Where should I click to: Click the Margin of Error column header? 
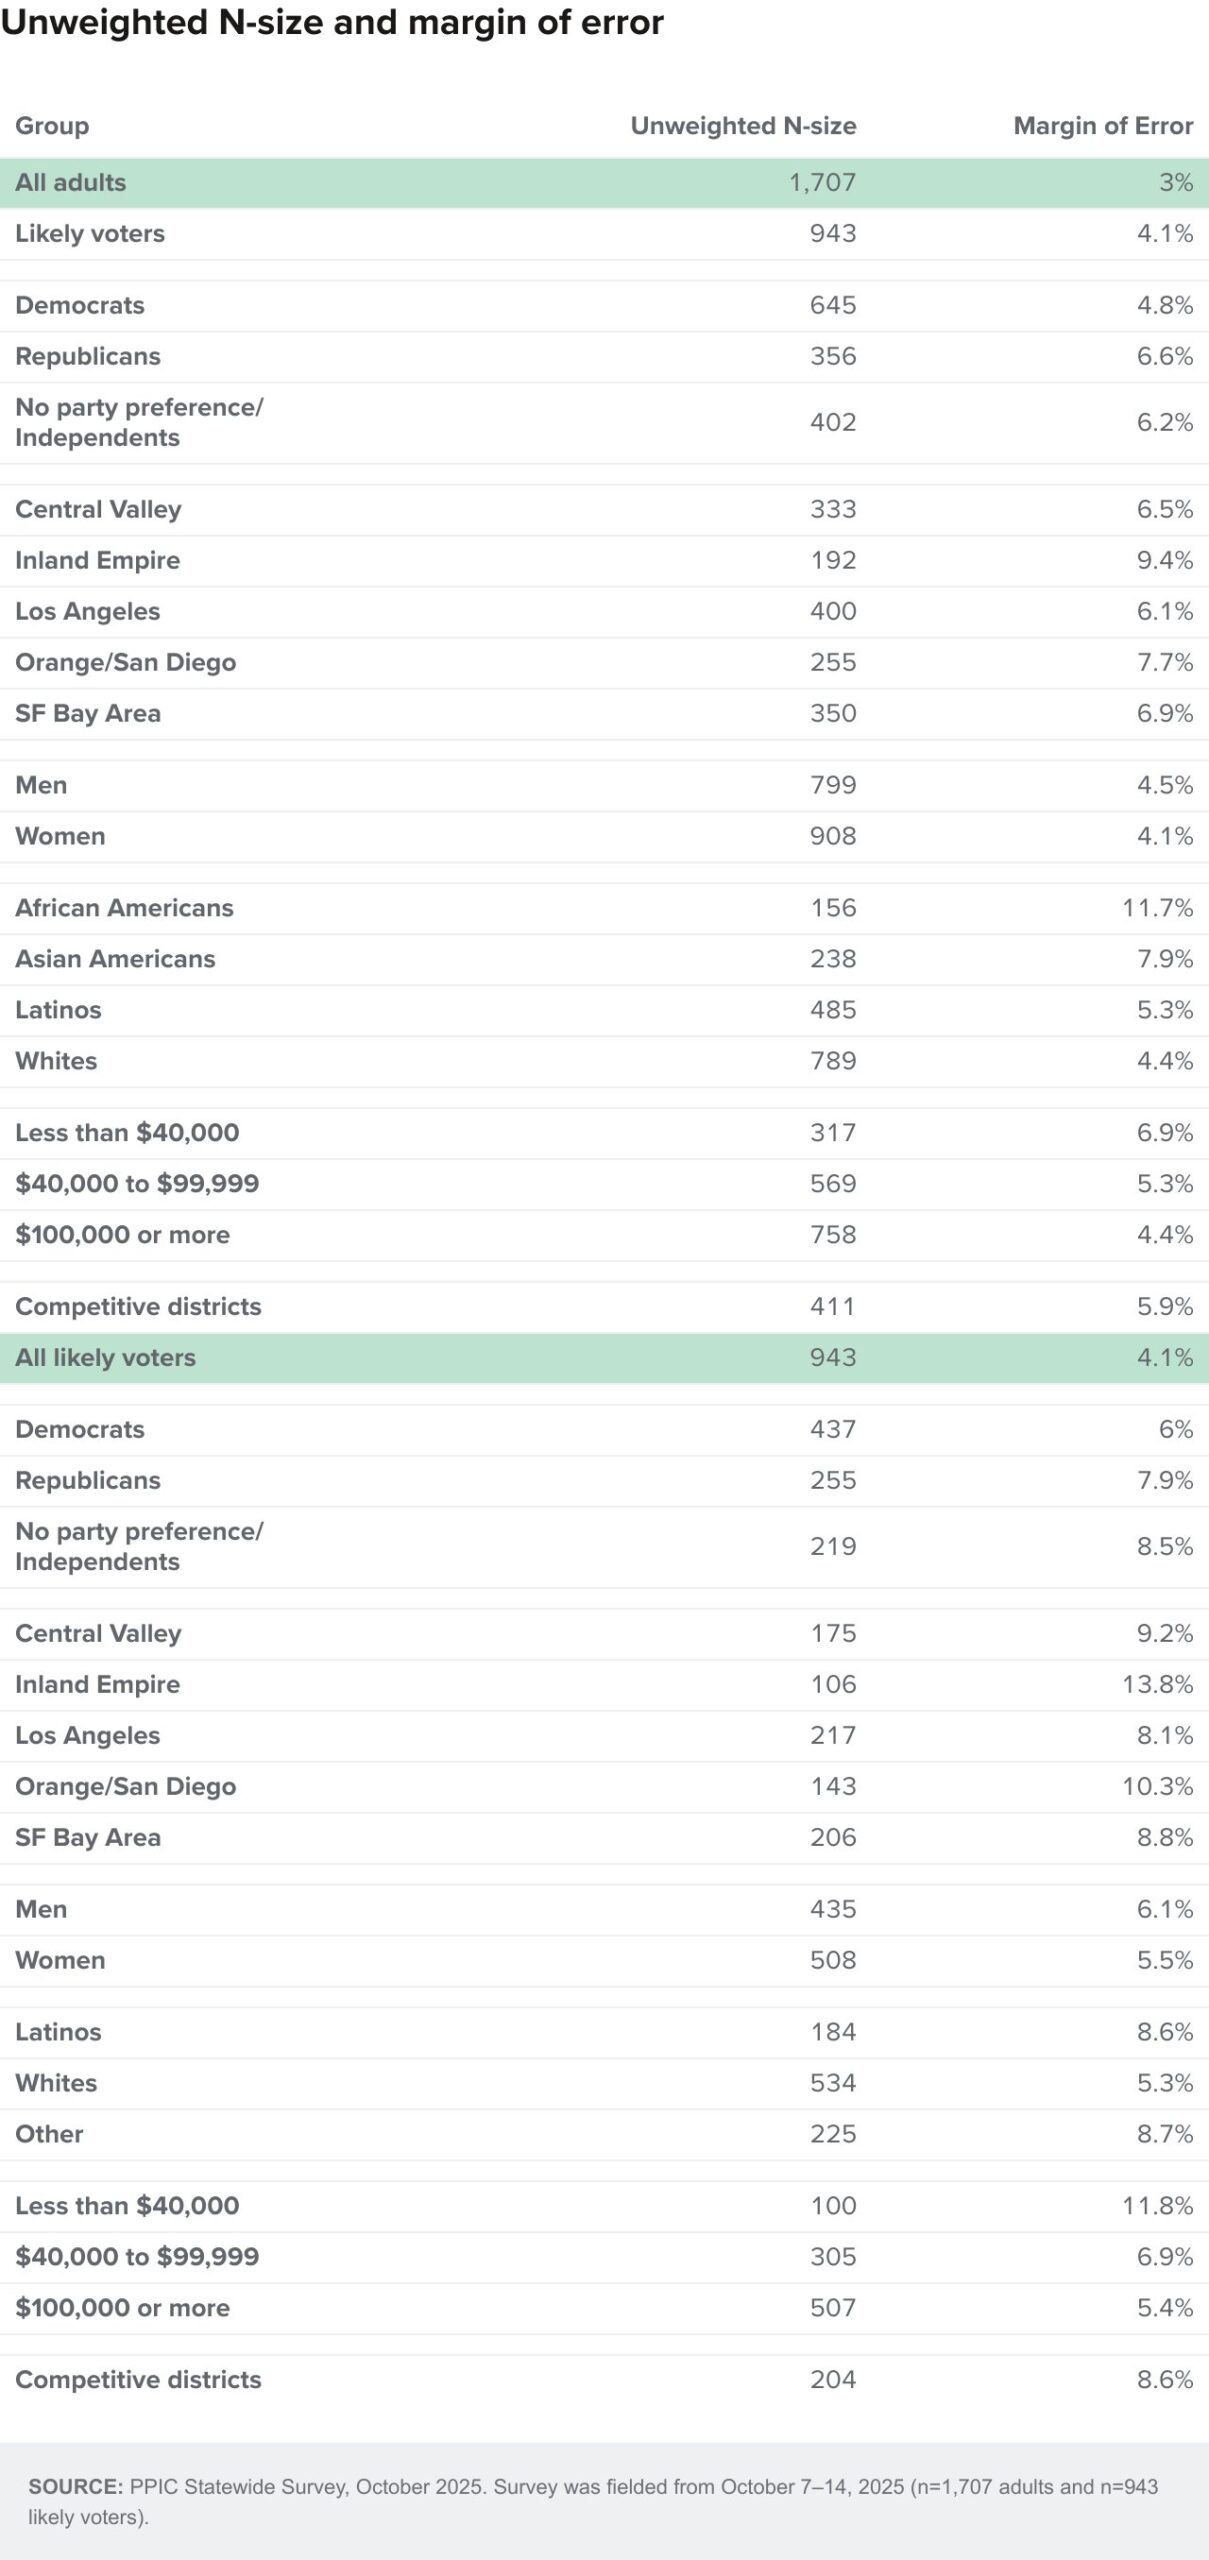pyautogui.click(x=1103, y=126)
